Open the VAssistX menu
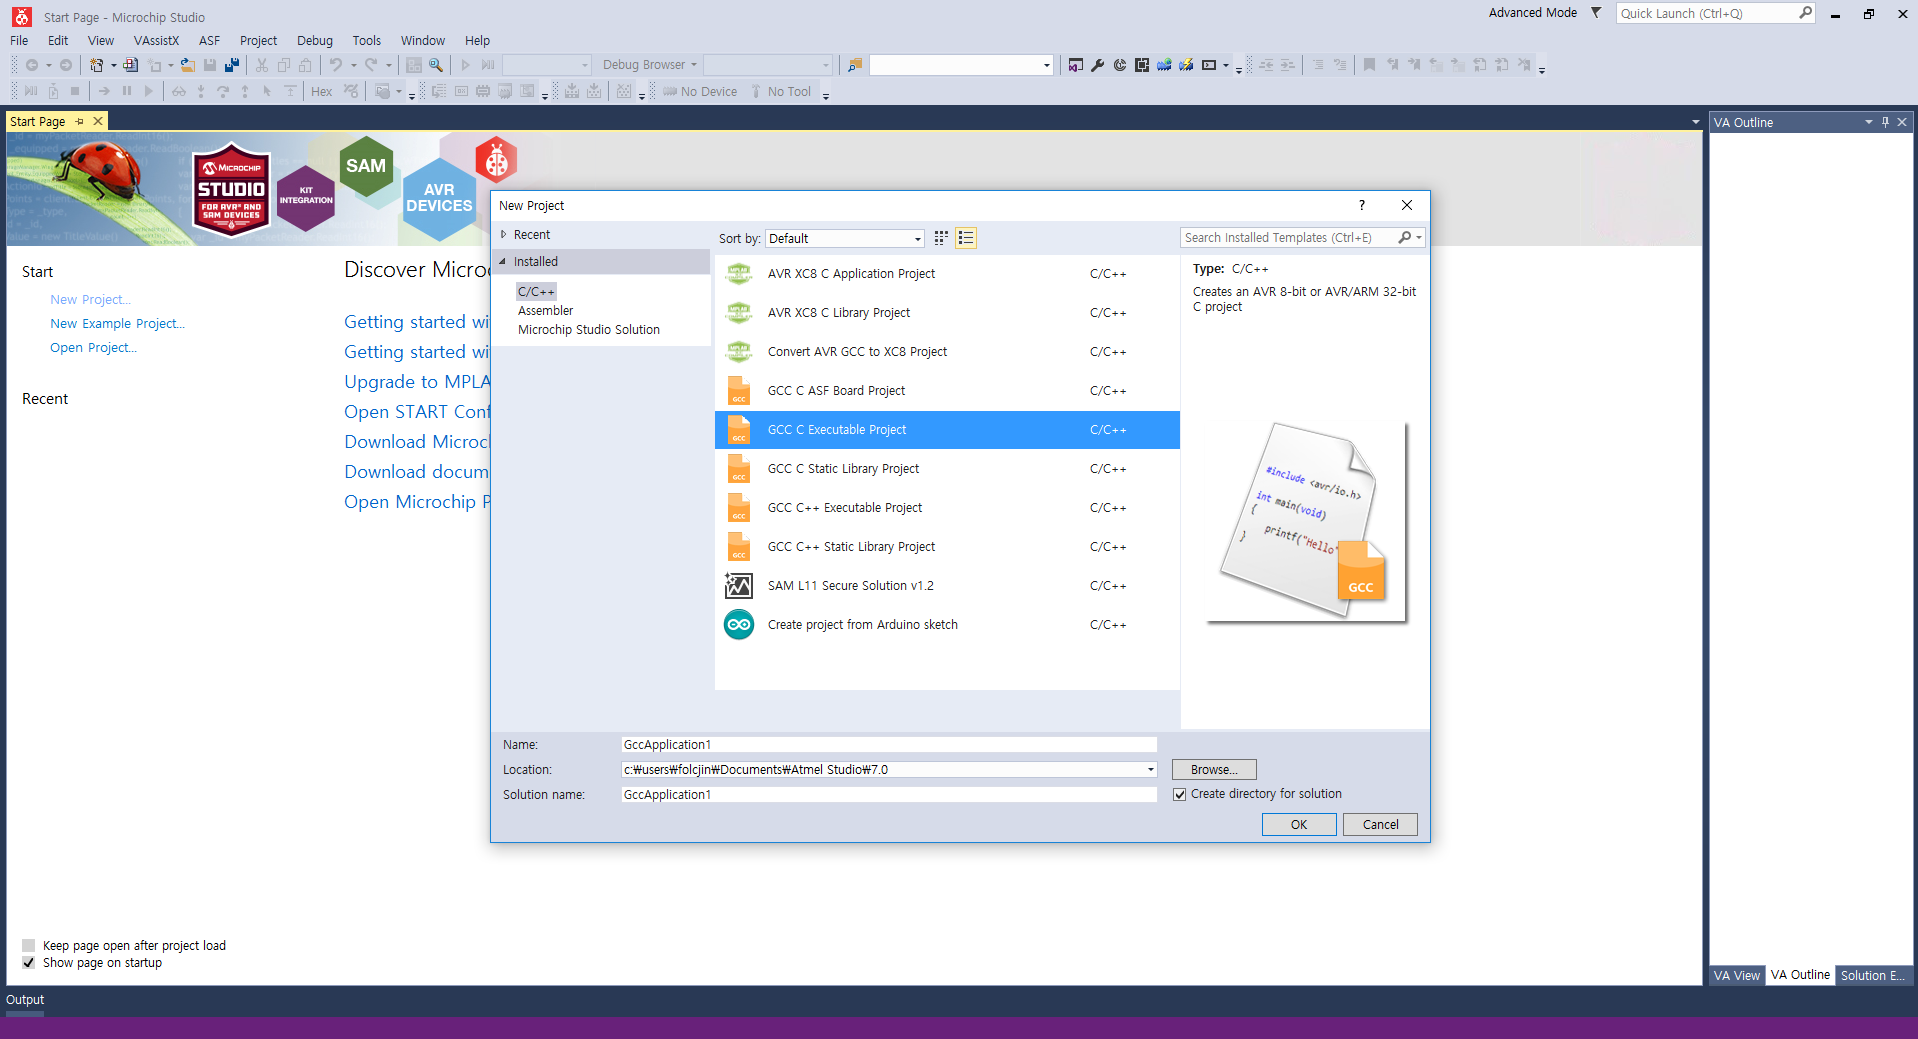1918x1039 pixels. 156,41
